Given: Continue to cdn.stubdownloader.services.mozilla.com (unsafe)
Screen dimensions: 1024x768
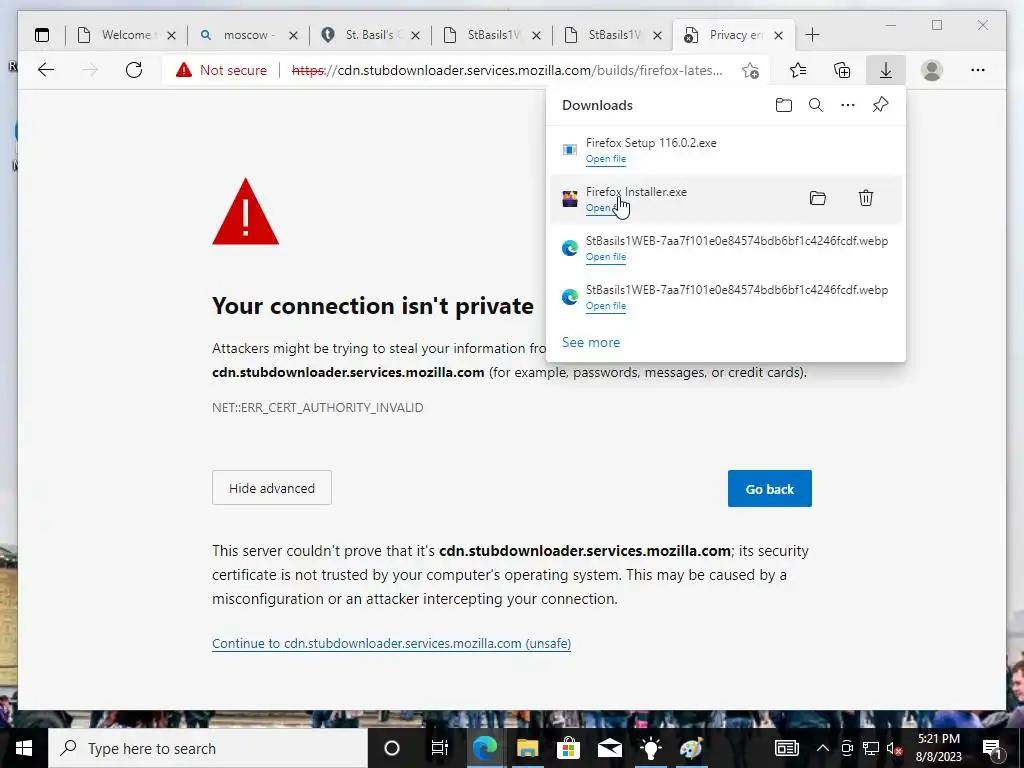Looking at the screenshot, I should (x=391, y=643).
